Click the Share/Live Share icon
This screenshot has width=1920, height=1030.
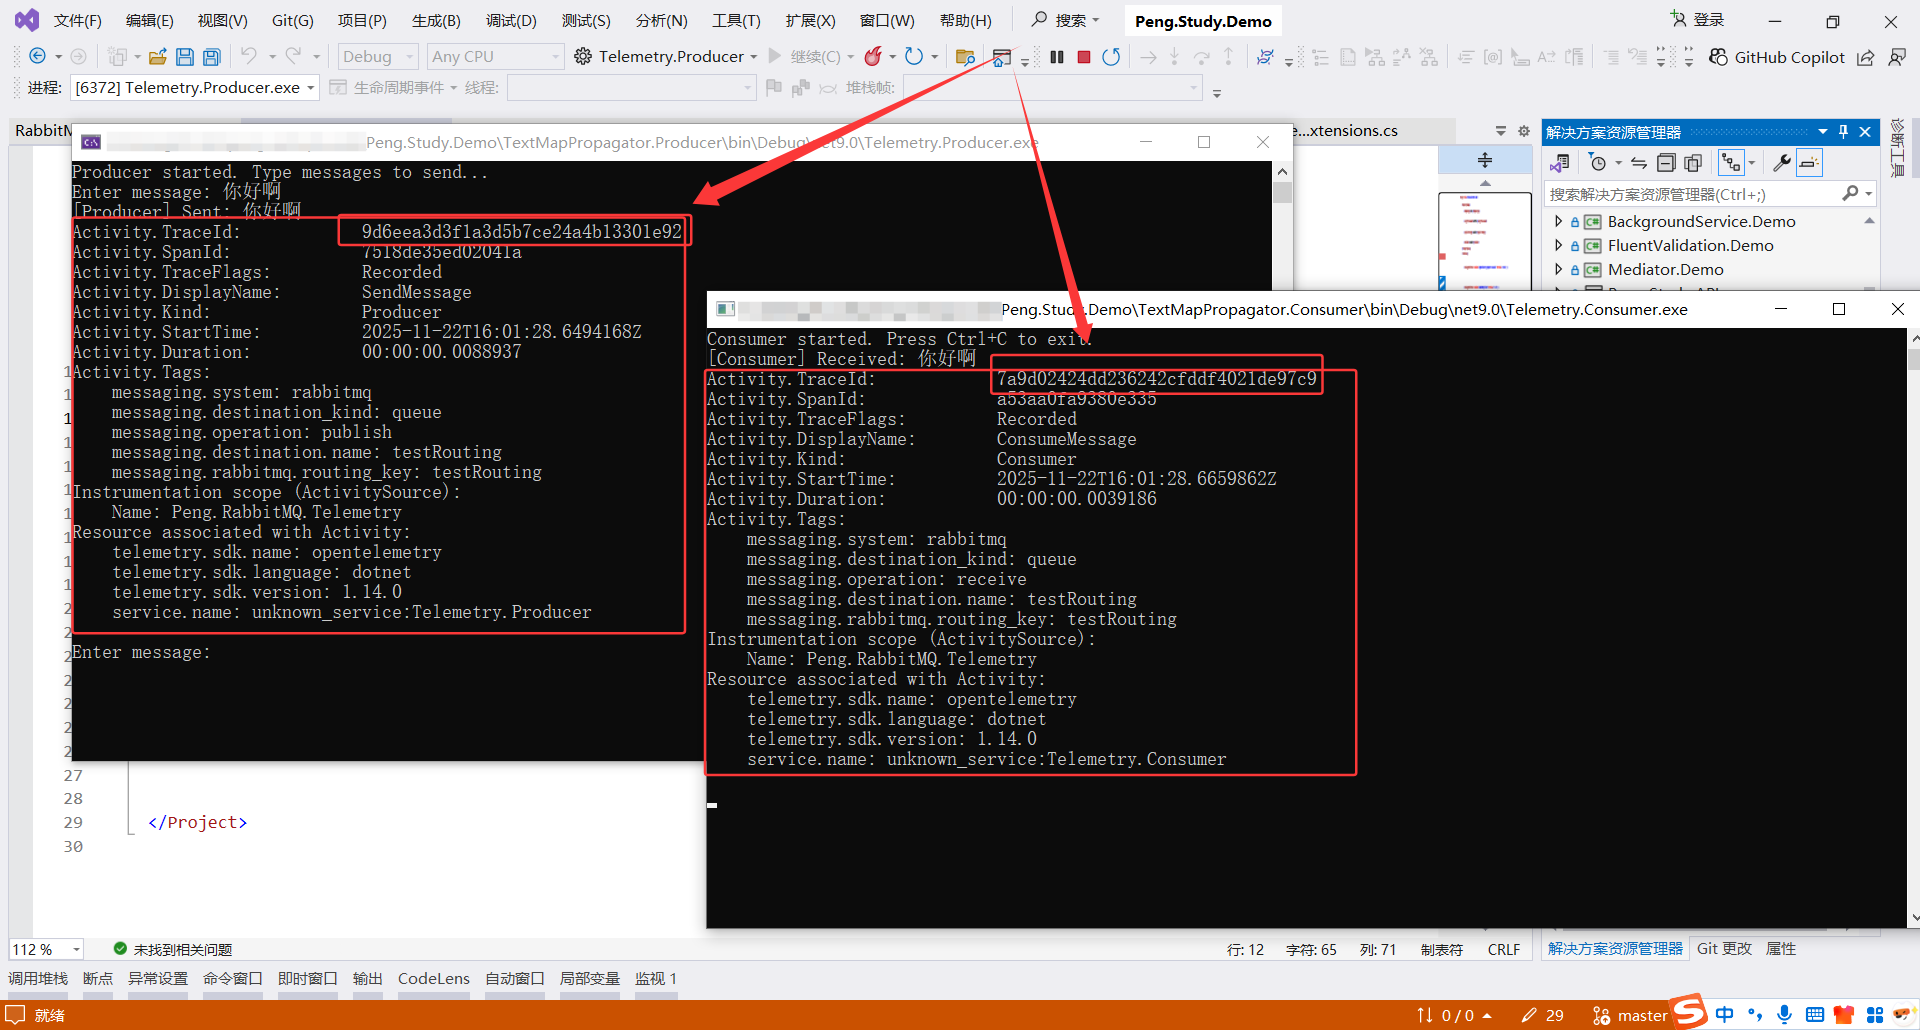(1866, 57)
